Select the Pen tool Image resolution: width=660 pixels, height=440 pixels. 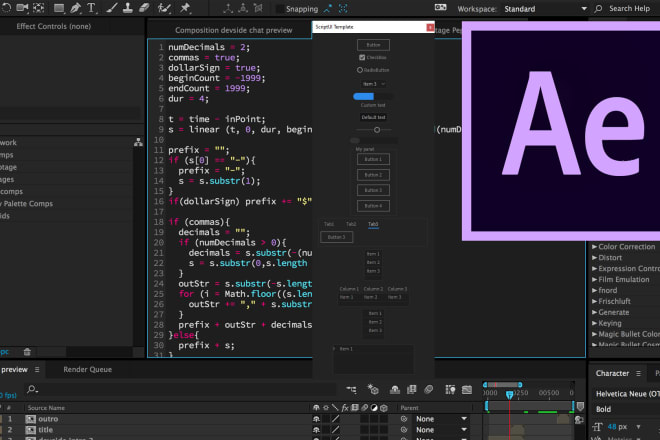tap(75, 8)
